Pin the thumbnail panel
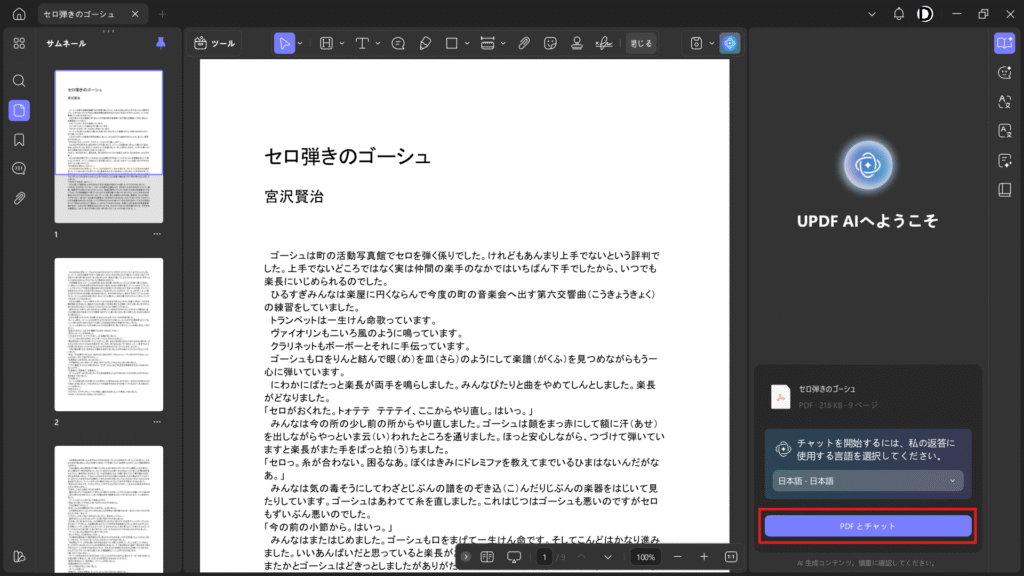This screenshot has width=1024, height=576. pos(162,43)
